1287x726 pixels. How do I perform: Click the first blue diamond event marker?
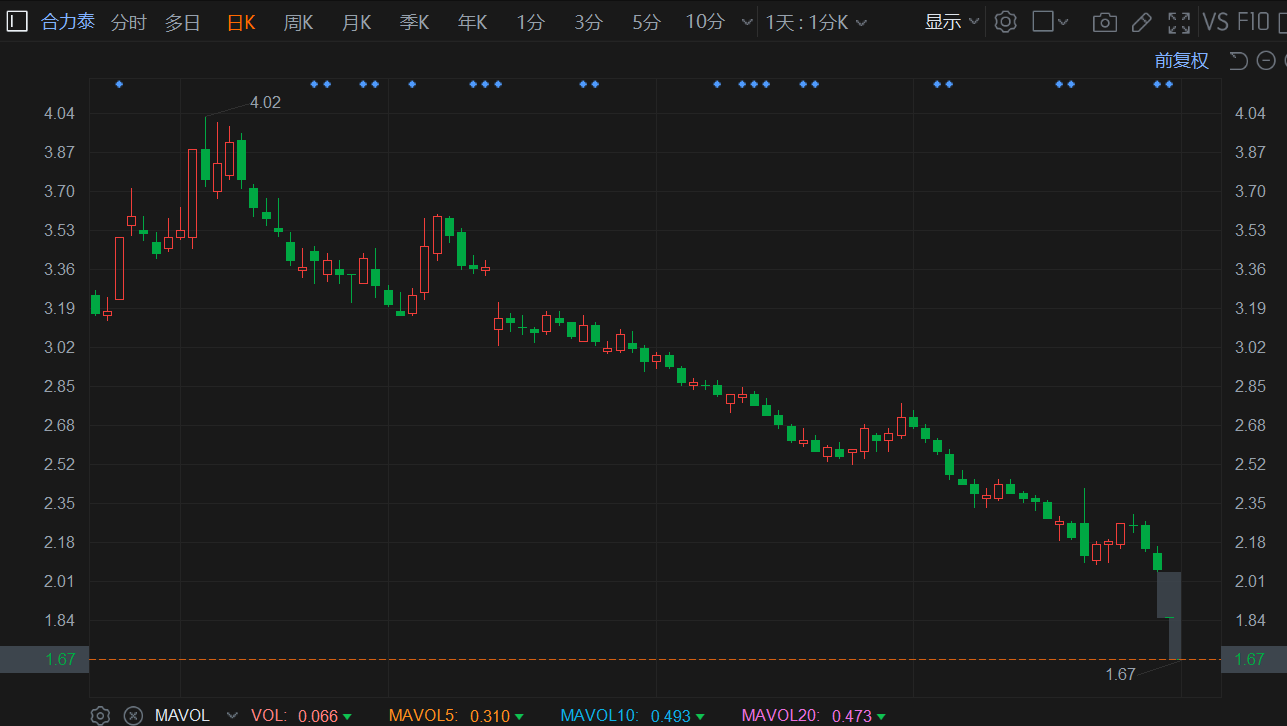pyautogui.click(x=119, y=84)
